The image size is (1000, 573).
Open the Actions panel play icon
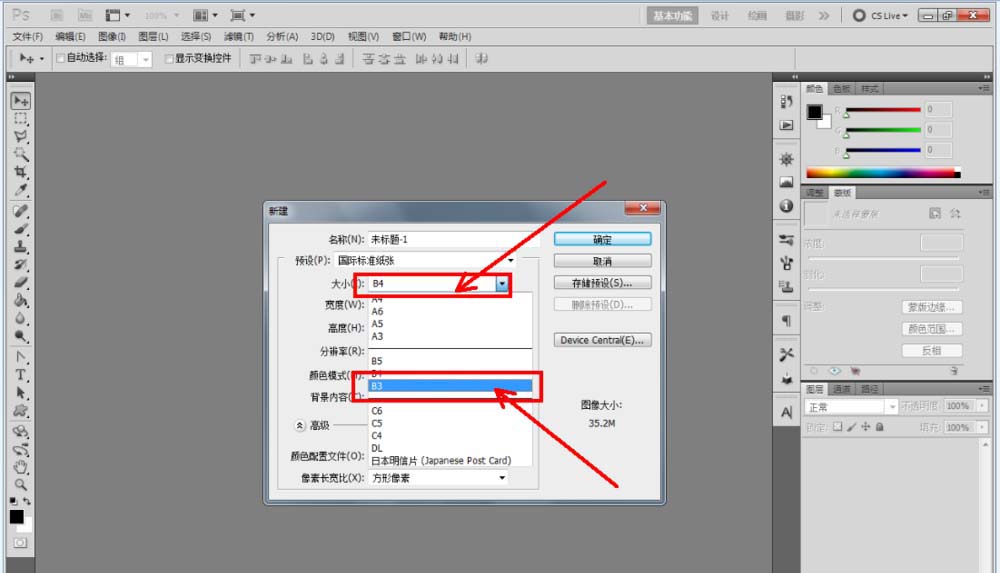pos(786,125)
